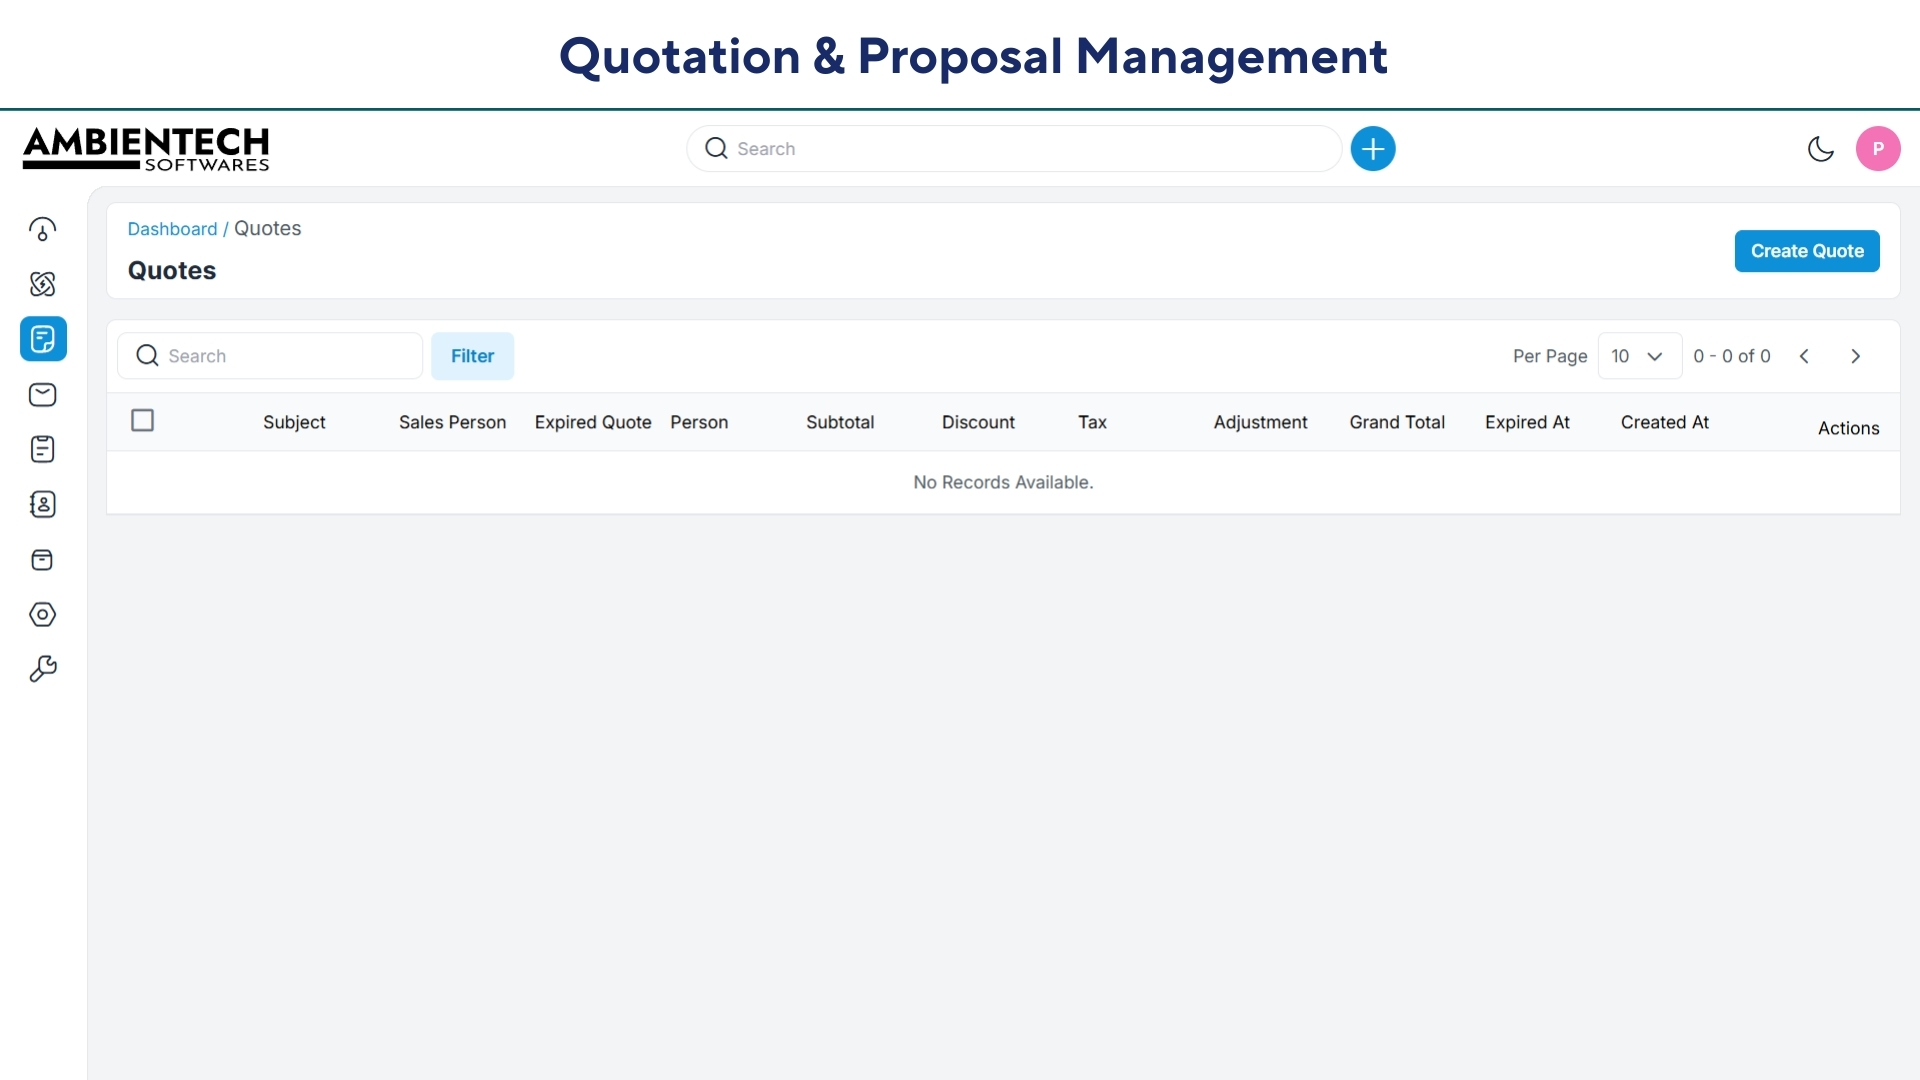Open the Settings hexagon icon in the sidebar
This screenshot has height=1080, width=1920.
[42, 614]
